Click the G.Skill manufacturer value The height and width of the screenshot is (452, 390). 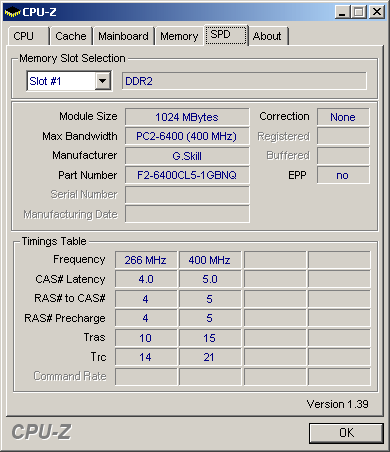click(187, 156)
